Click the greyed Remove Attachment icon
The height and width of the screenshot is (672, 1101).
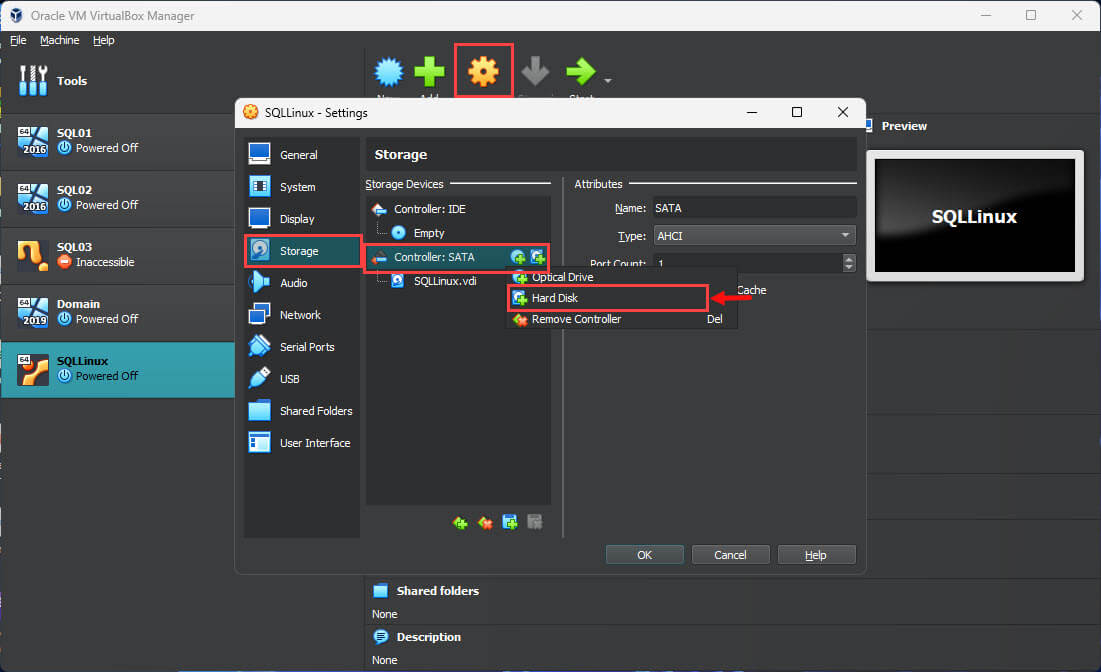[x=535, y=522]
